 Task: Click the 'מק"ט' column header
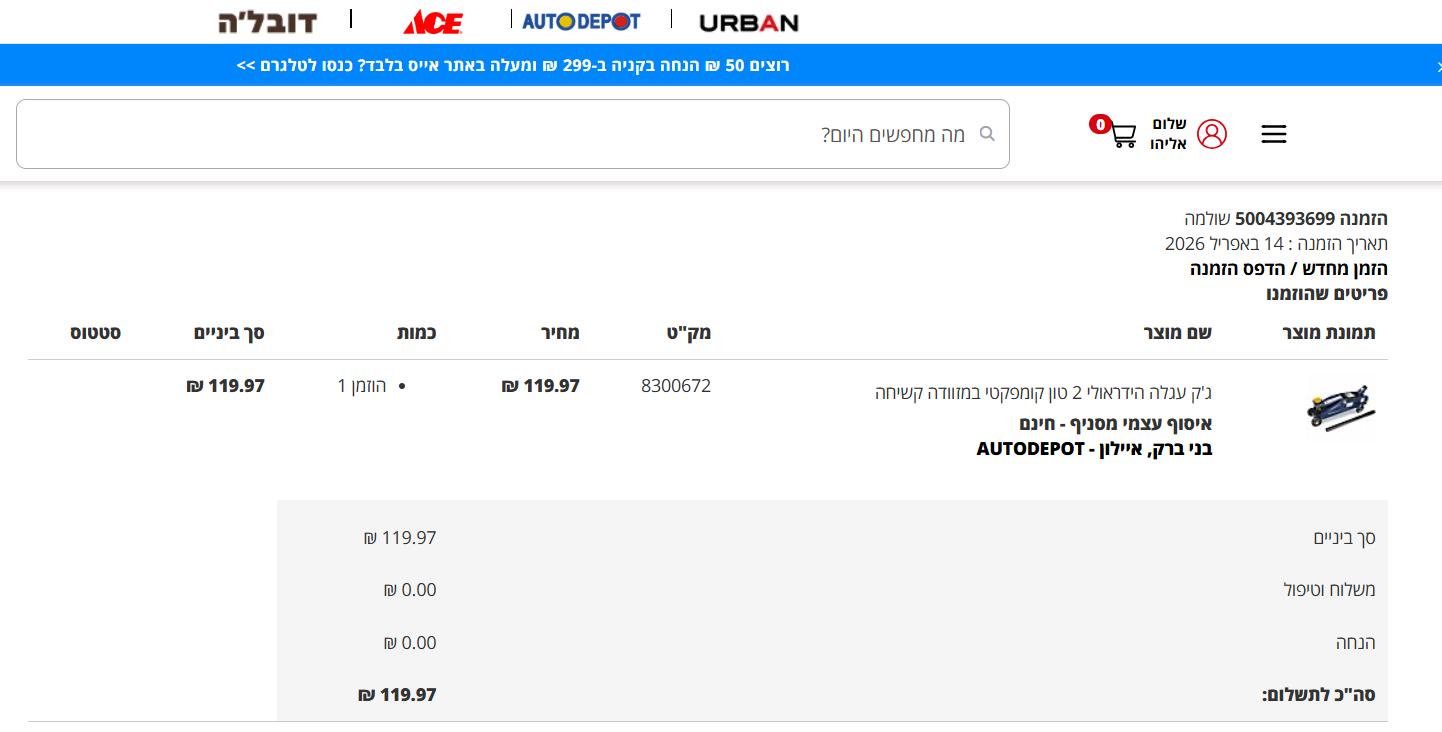pos(687,333)
